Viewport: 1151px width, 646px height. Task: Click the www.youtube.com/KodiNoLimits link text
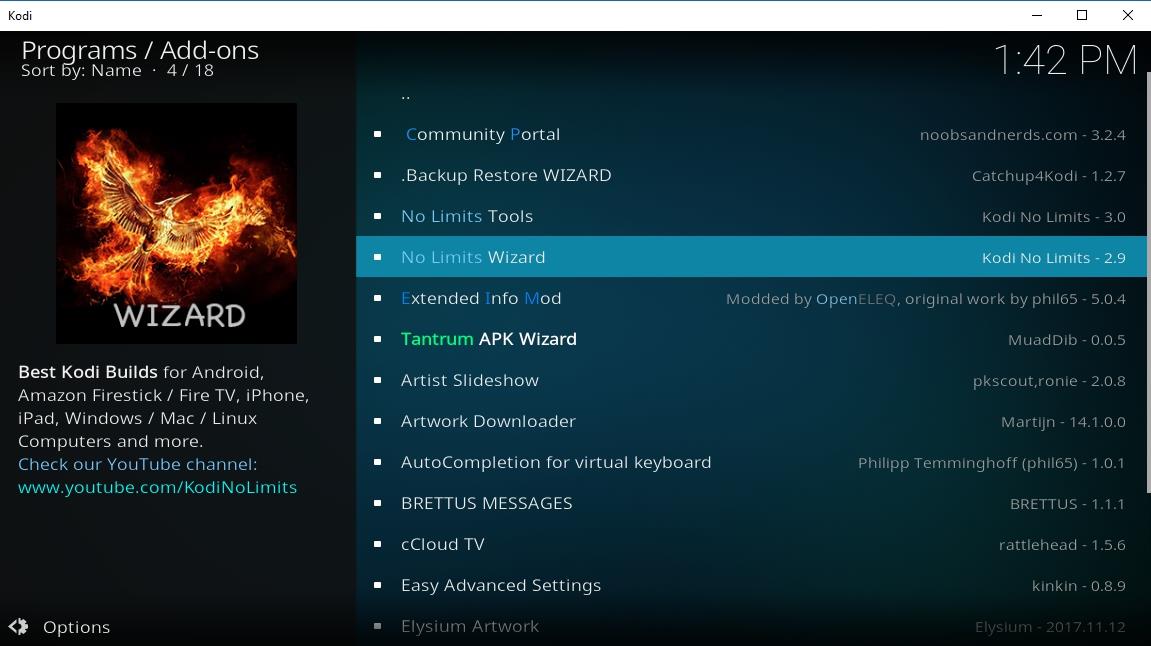click(157, 487)
